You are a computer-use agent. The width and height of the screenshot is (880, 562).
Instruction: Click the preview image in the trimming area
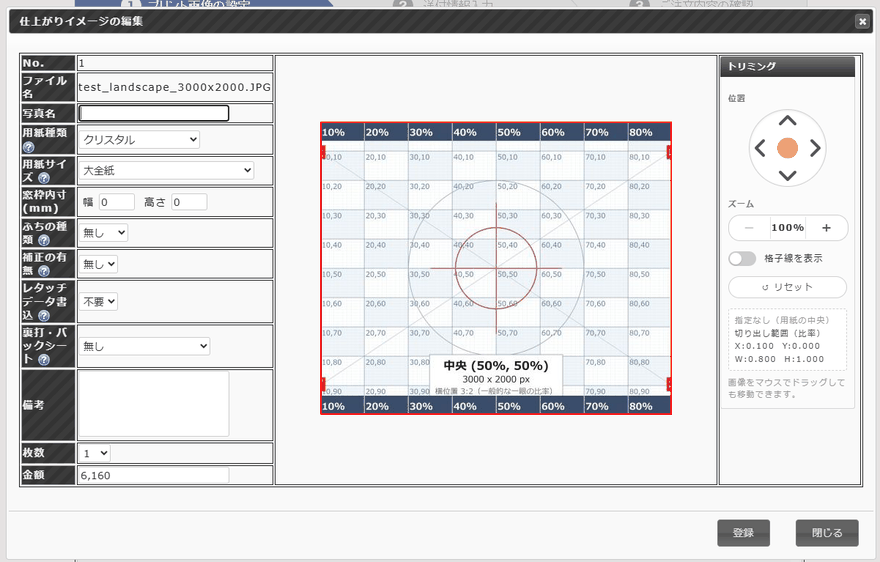tap(496, 268)
